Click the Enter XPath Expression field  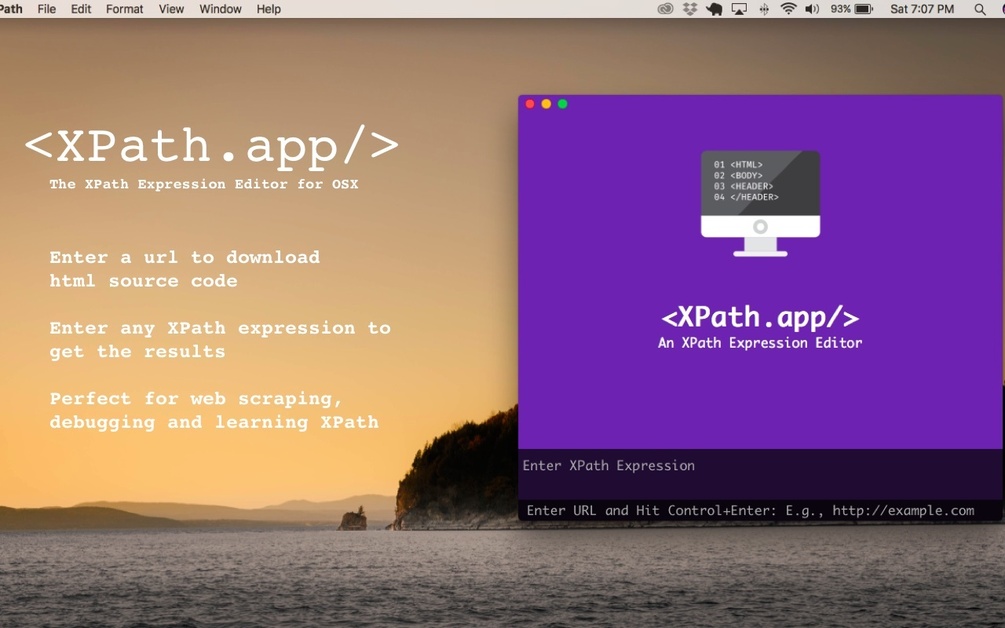[700, 465]
